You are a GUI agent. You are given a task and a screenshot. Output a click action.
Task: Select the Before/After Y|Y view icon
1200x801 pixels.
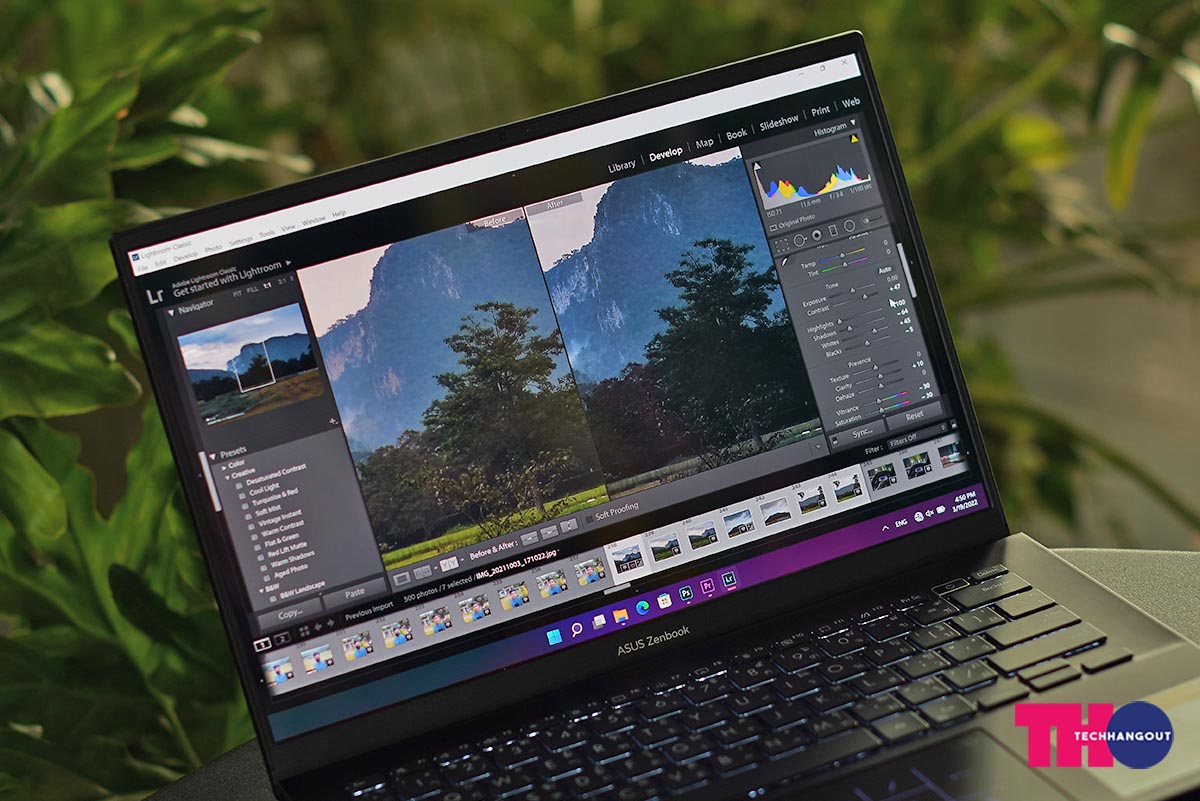(450, 564)
